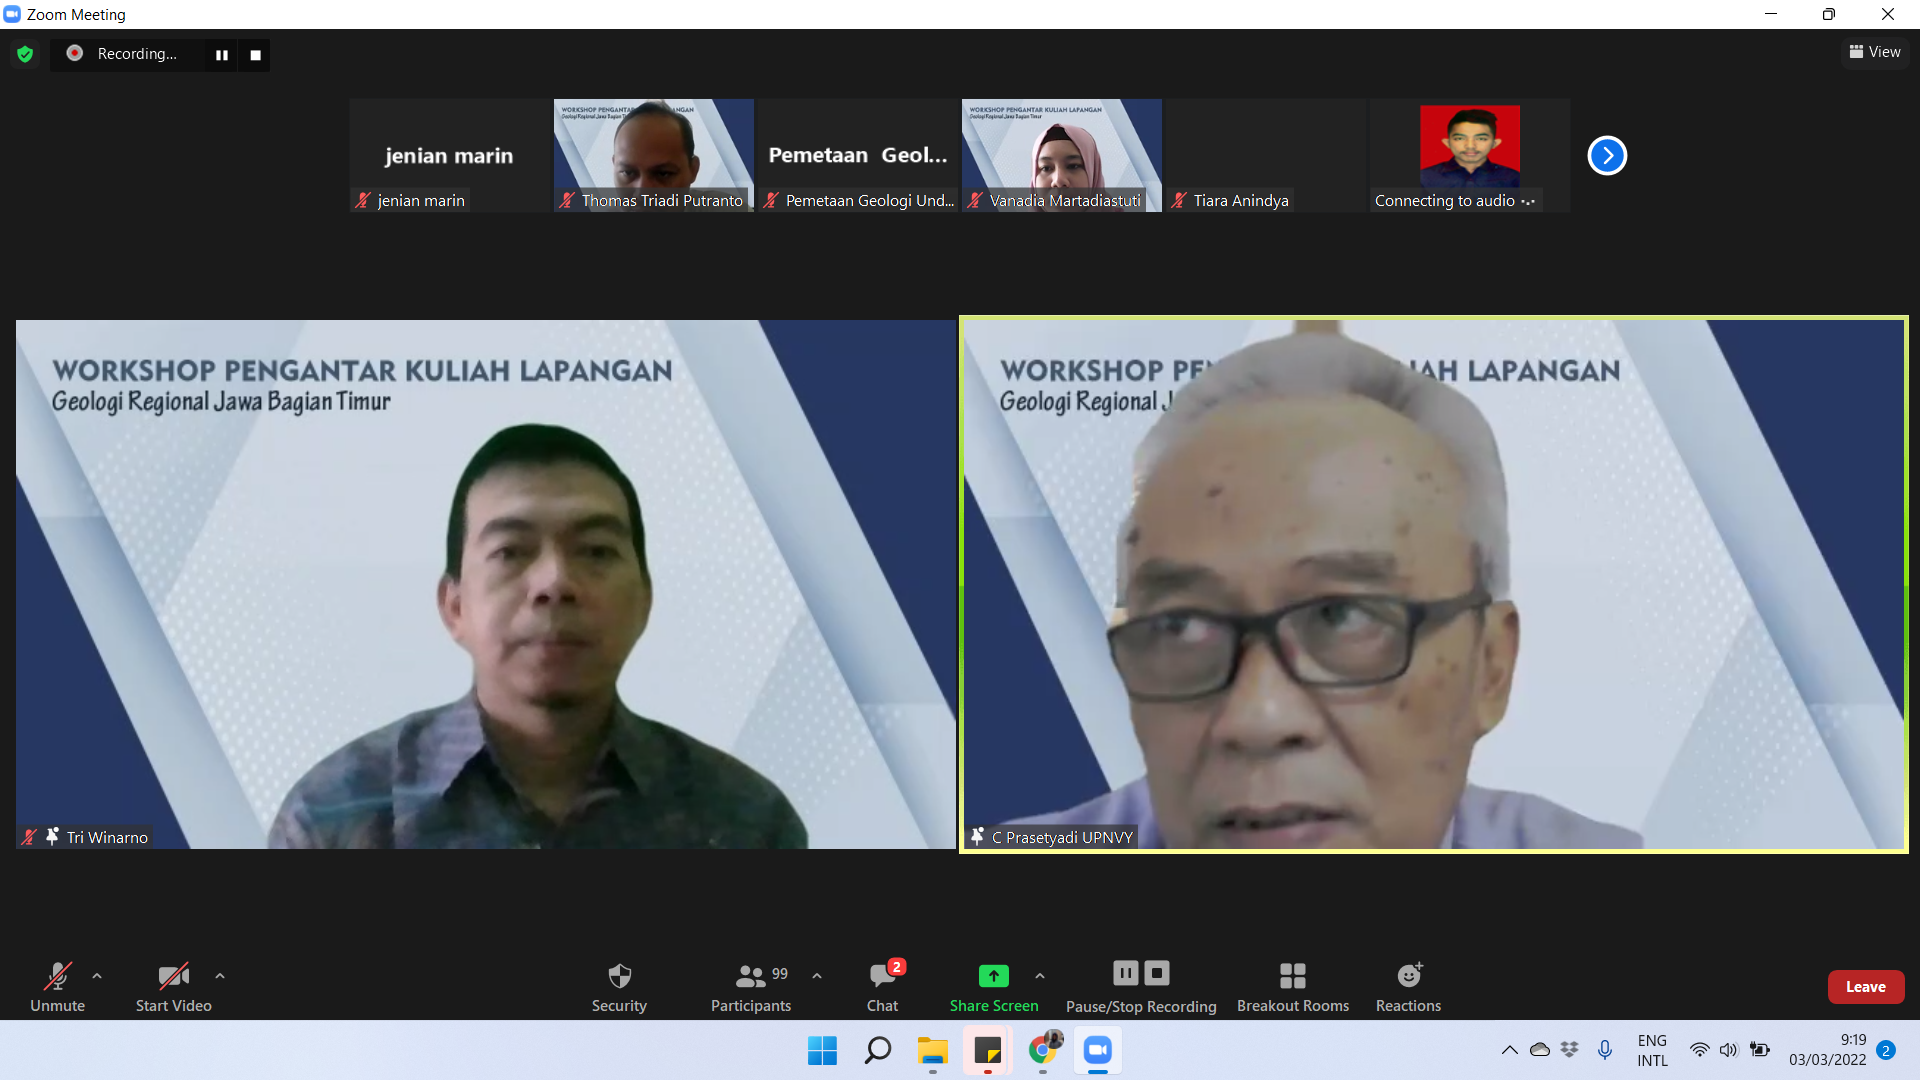Stop the recording in top indicator
Image resolution: width=1920 pixels, height=1080 pixels.
point(255,55)
